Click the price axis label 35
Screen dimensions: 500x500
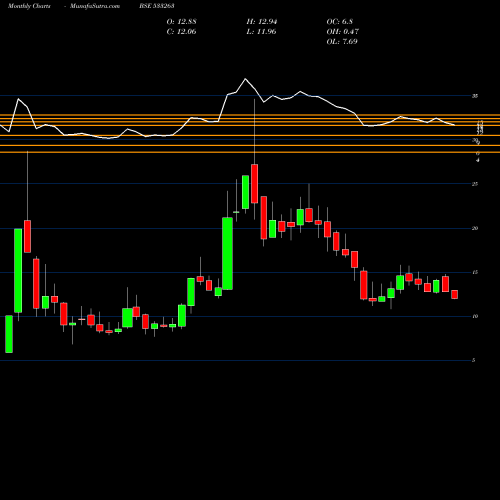point(475,96)
